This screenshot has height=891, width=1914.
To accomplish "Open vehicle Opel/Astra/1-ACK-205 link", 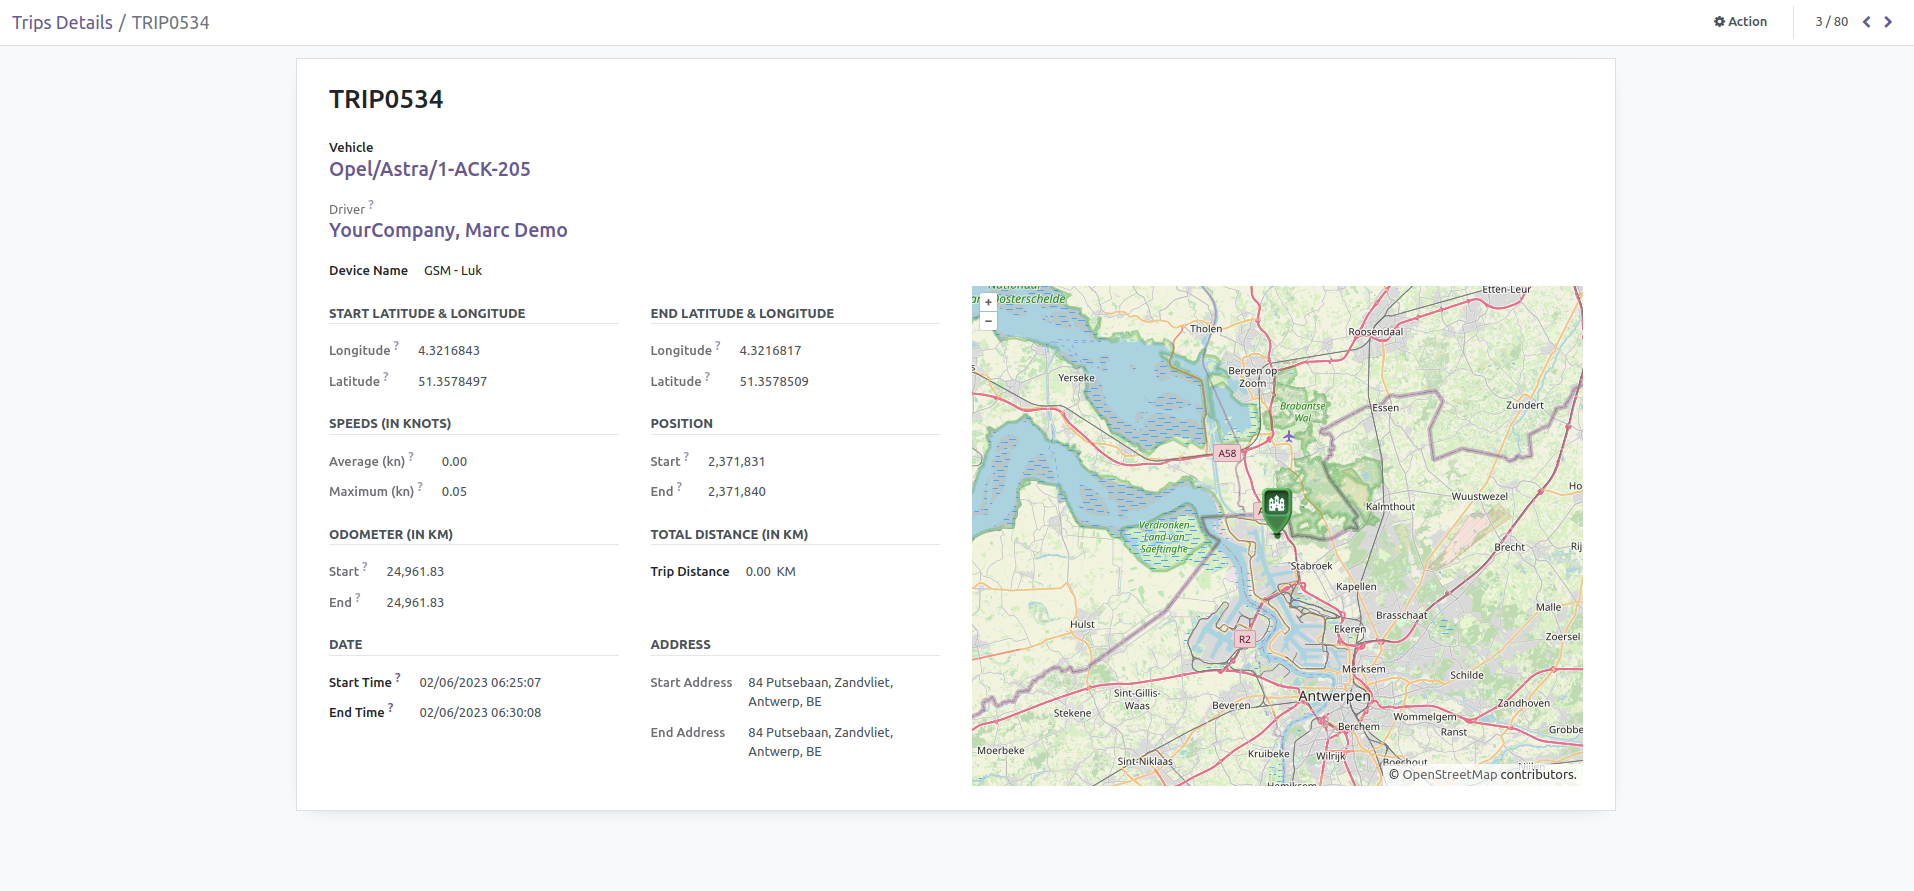I will (x=429, y=169).
